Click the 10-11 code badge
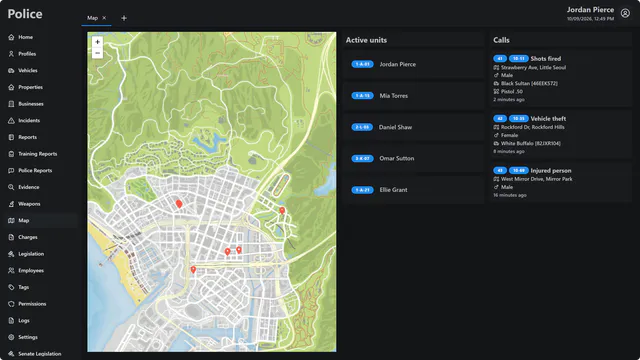 (x=518, y=59)
